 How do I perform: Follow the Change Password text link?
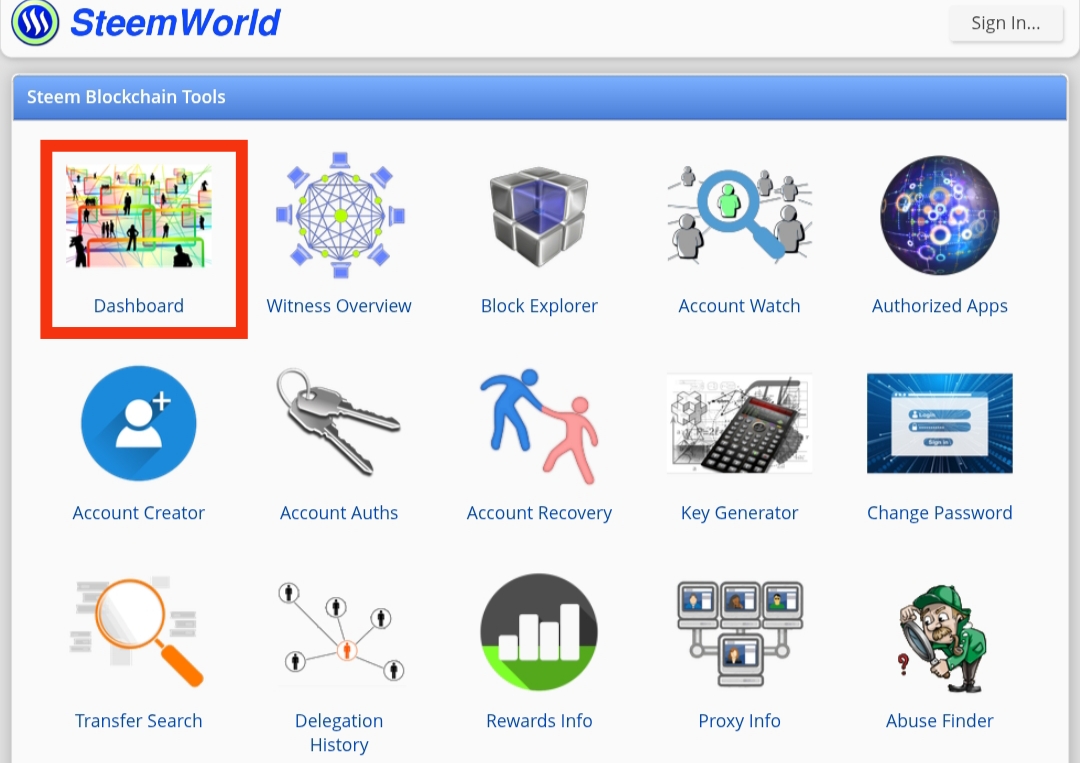pos(939,513)
